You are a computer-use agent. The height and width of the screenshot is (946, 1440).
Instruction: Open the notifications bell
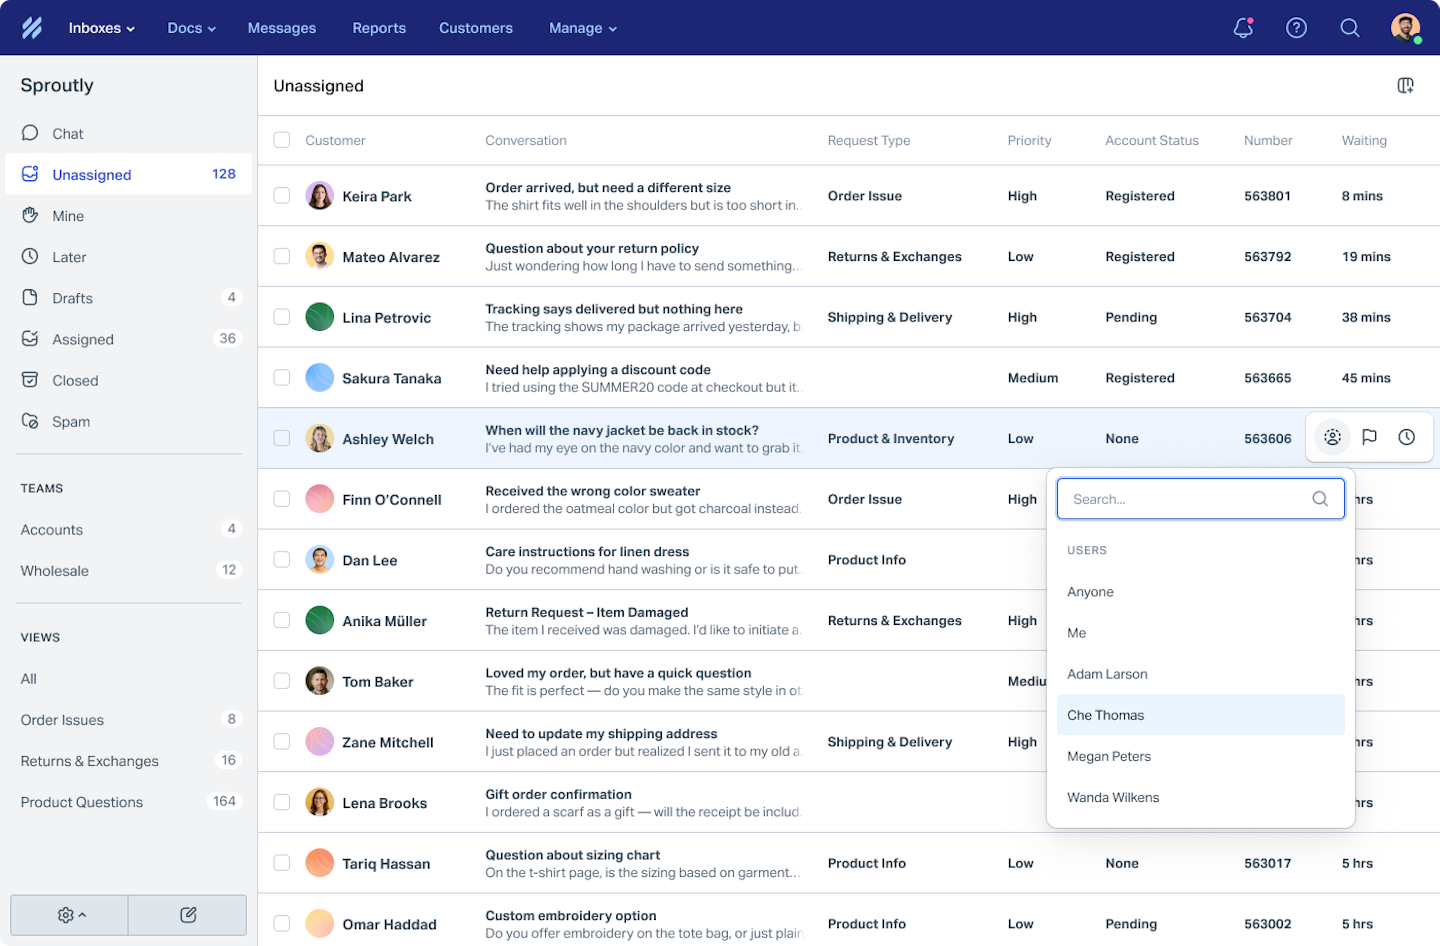pyautogui.click(x=1243, y=28)
